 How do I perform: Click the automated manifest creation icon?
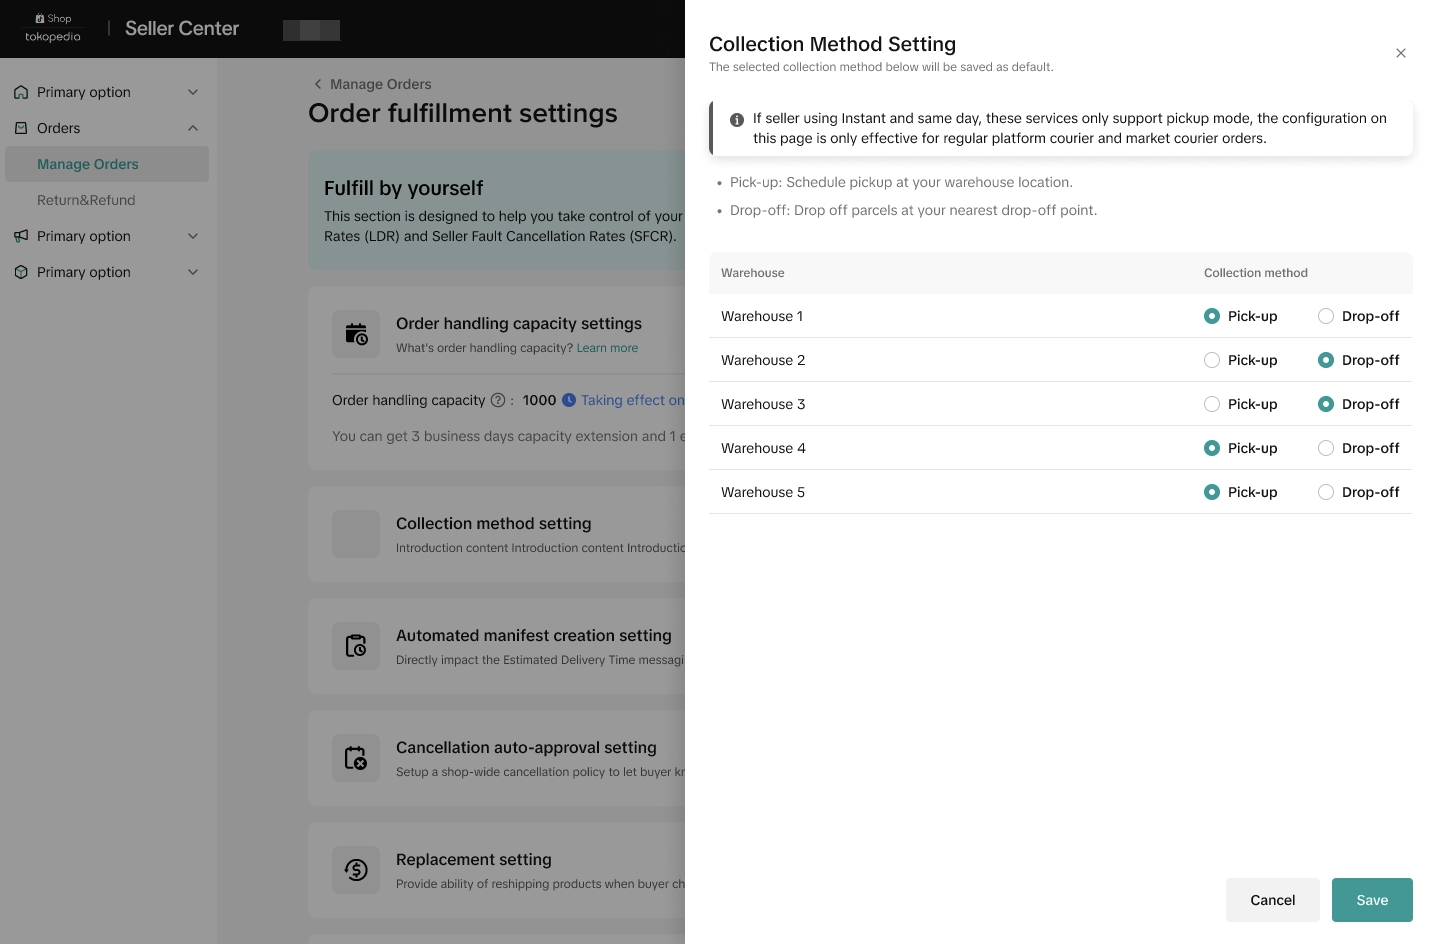pos(356,646)
